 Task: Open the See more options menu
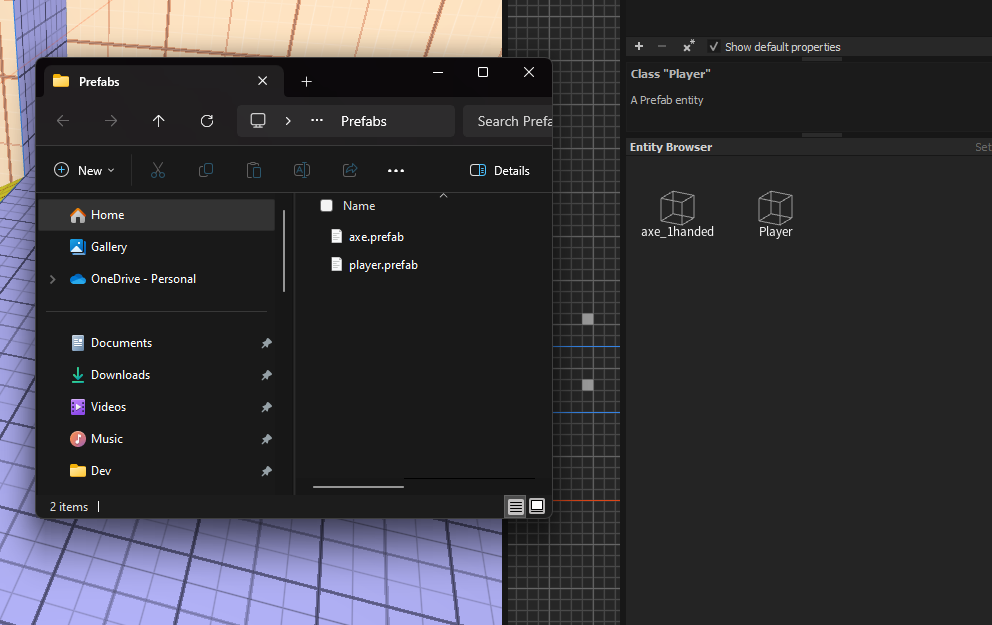[396, 170]
